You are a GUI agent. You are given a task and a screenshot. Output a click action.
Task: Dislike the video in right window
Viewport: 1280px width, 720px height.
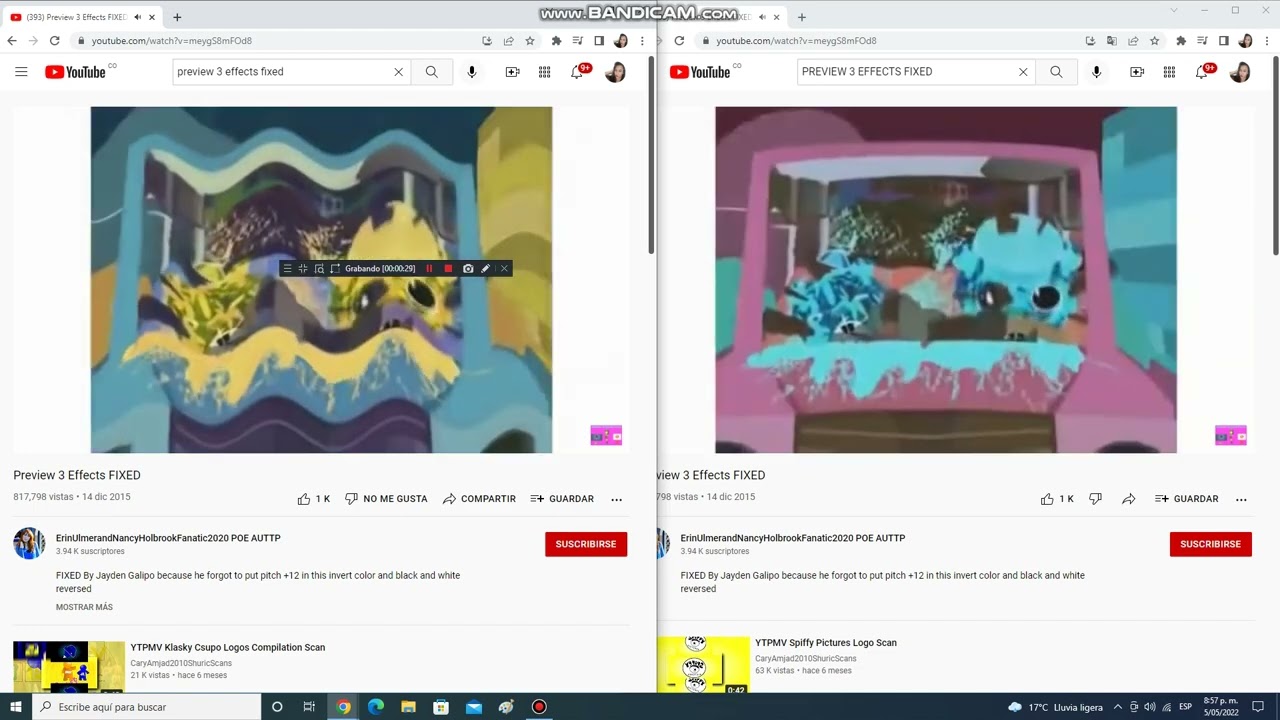[x=1095, y=499]
